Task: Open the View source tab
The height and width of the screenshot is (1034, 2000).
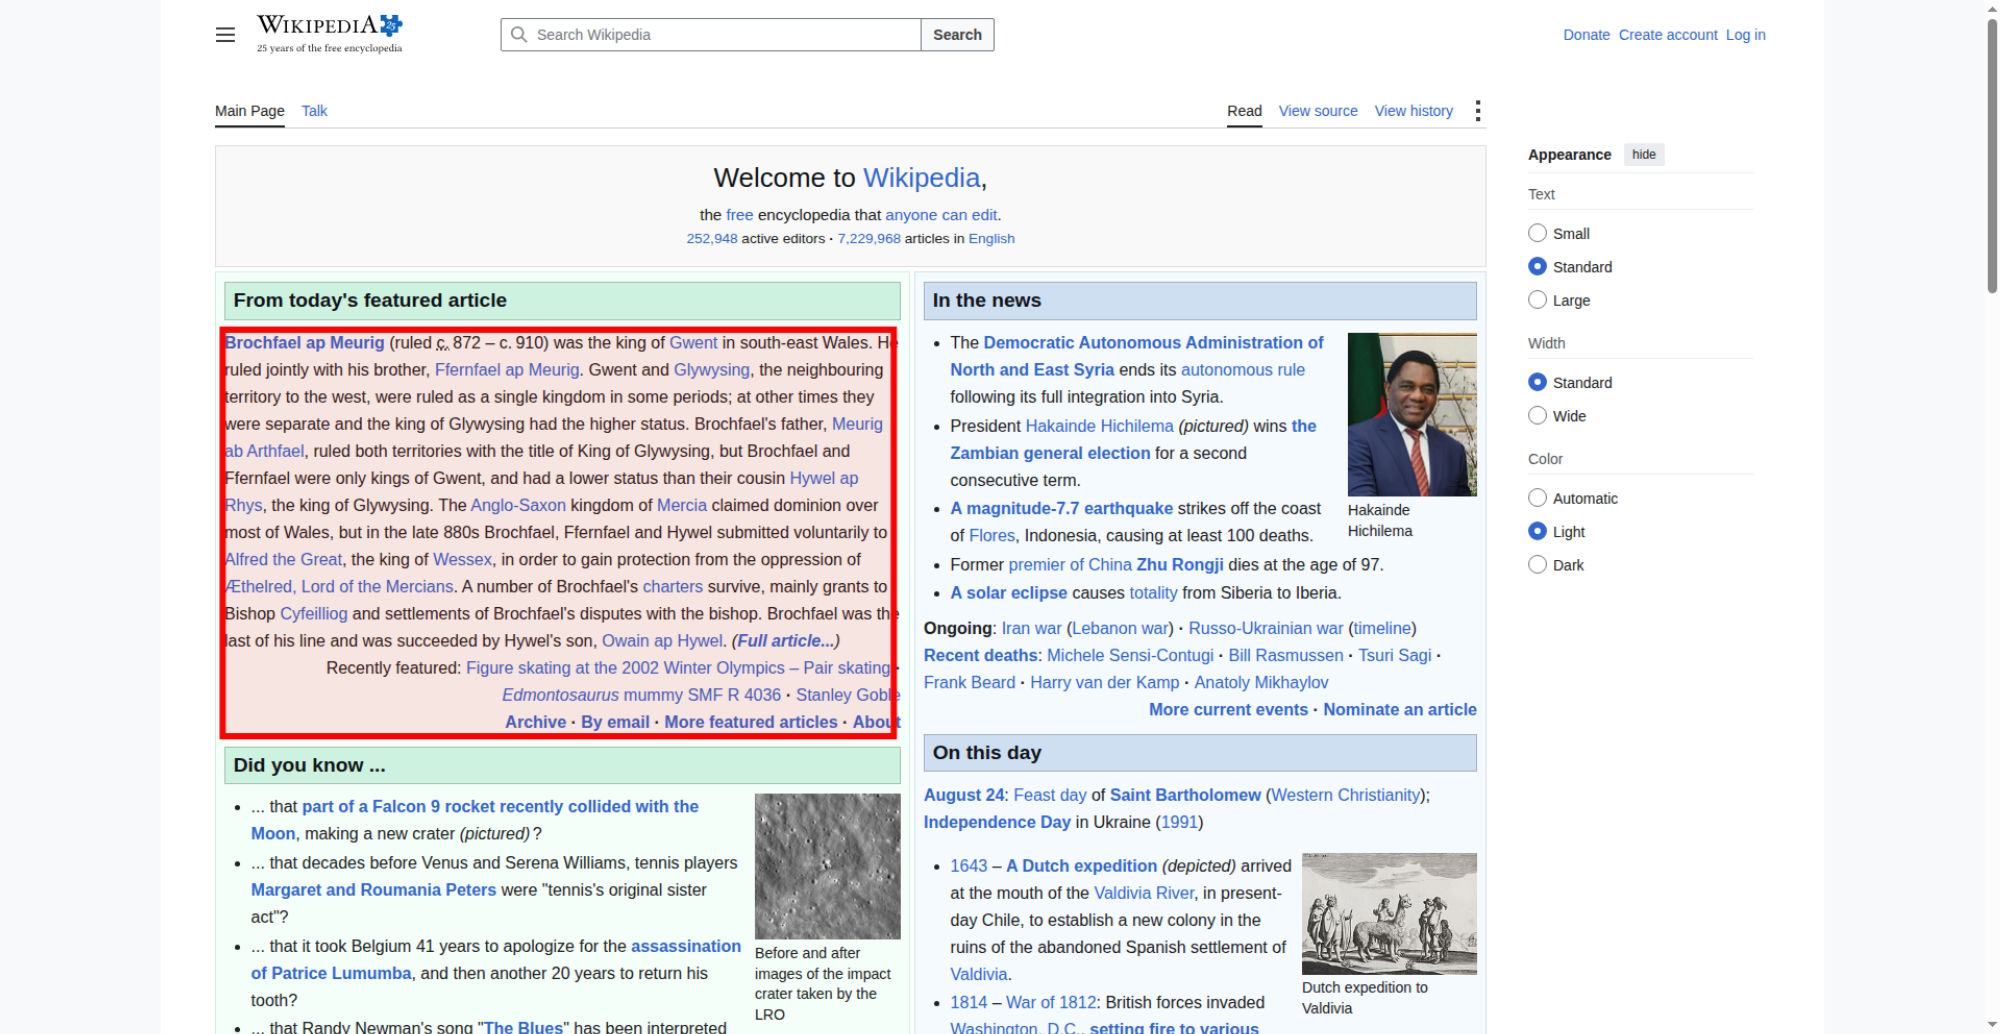Action: [x=1318, y=111]
